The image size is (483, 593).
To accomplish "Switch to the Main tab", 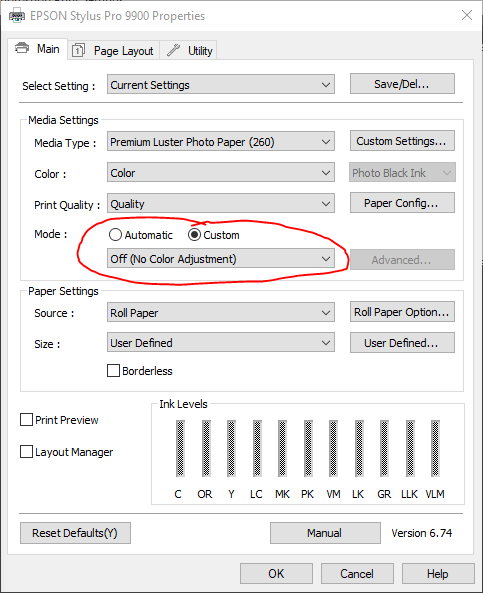I will pos(37,49).
